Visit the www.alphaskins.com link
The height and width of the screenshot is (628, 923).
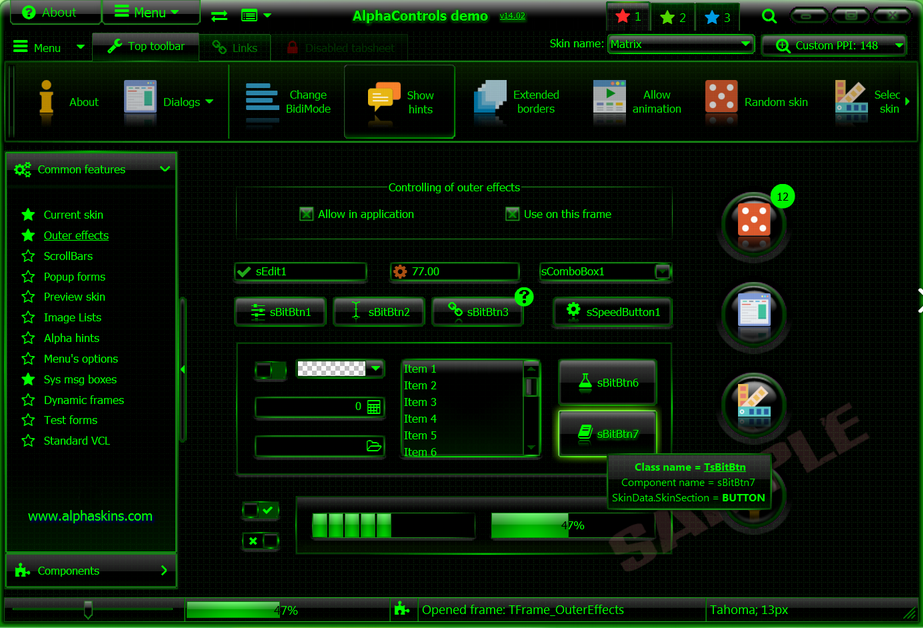[90, 516]
